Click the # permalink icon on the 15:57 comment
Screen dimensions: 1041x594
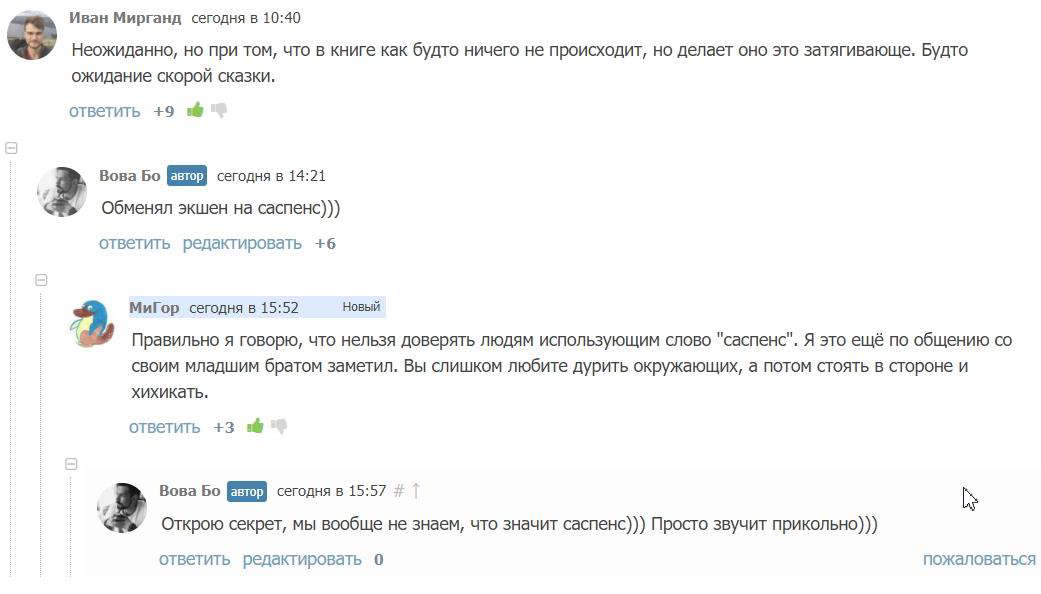(399, 491)
